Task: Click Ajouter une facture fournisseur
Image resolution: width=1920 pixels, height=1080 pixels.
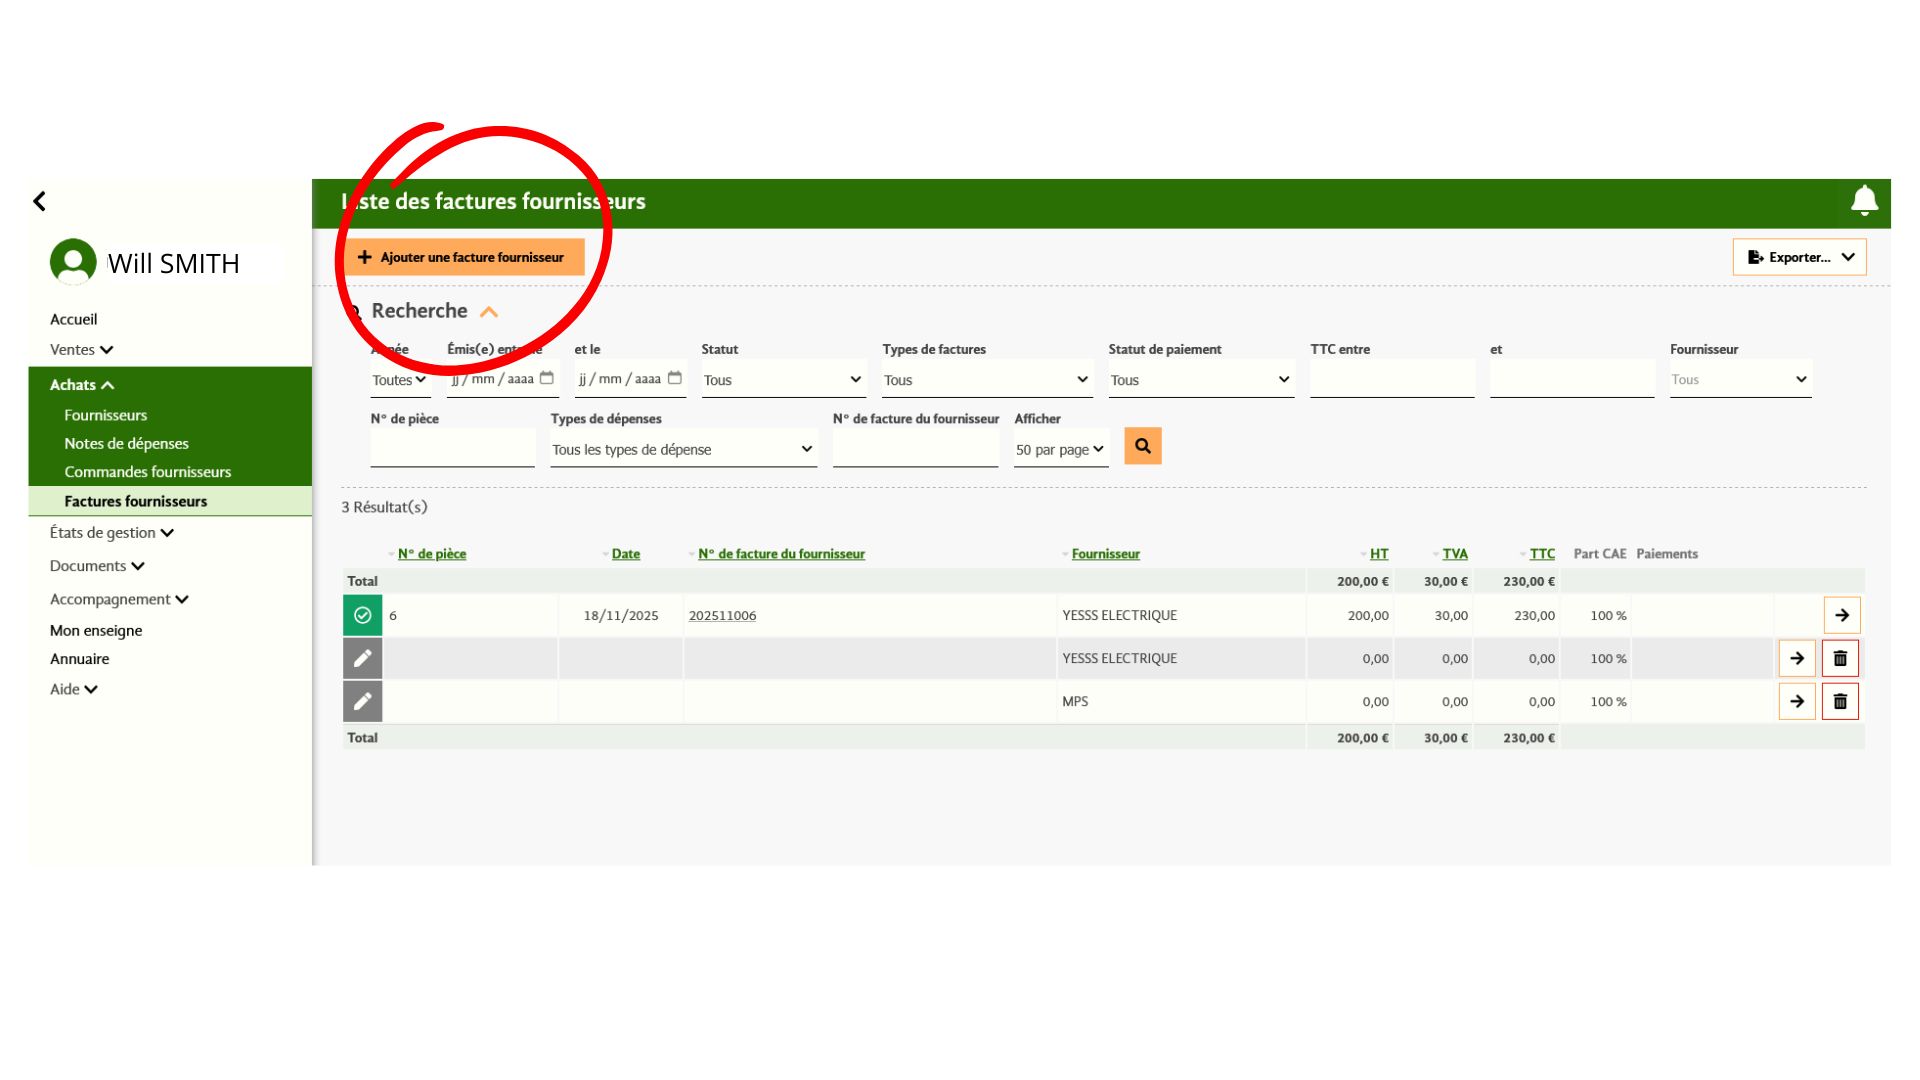Action: click(464, 257)
